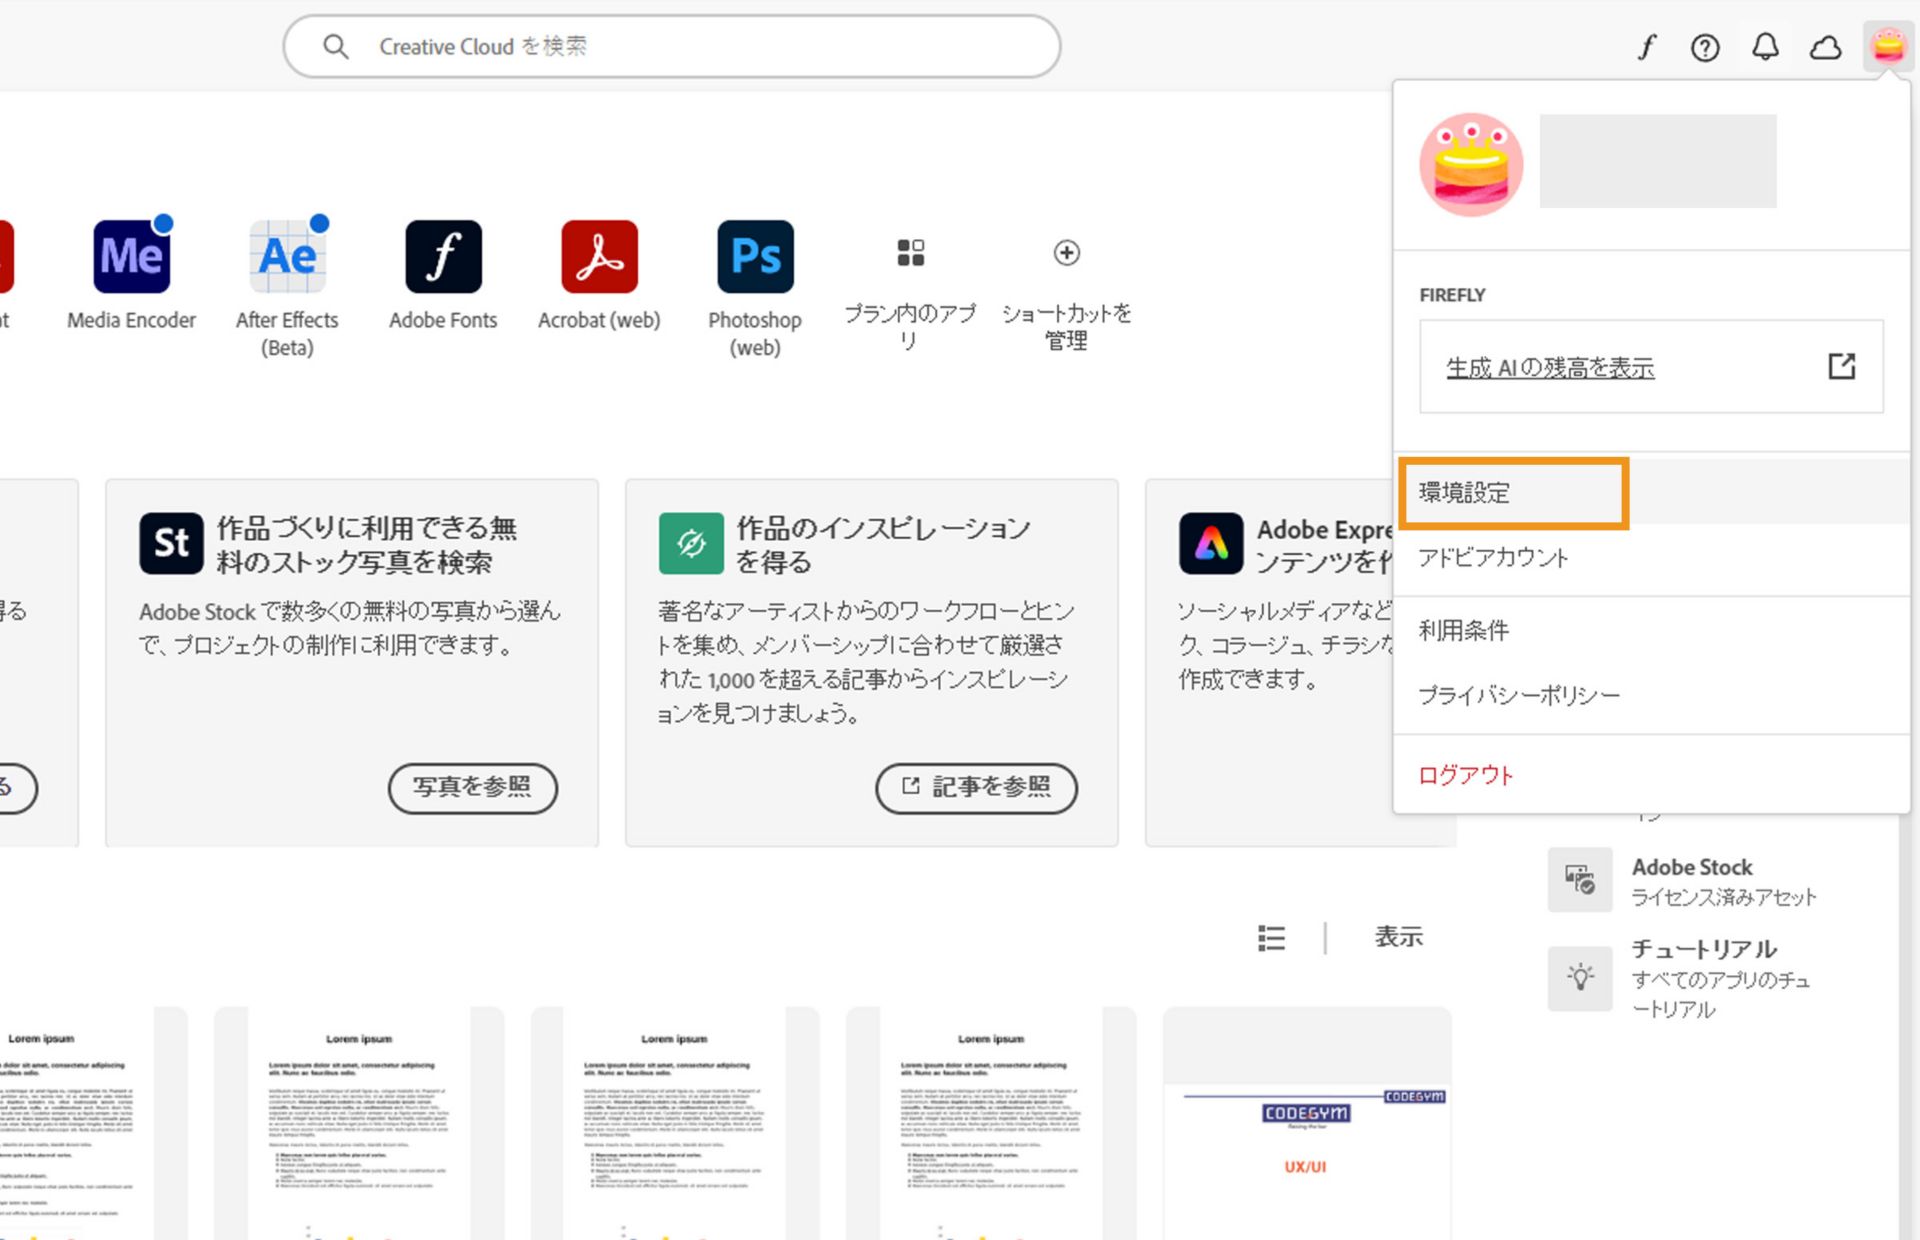Image resolution: width=1920 pixels, height=1240 pixels.
Task: Open Acrobat (web) icon
Action: click(x=599, y=257)
